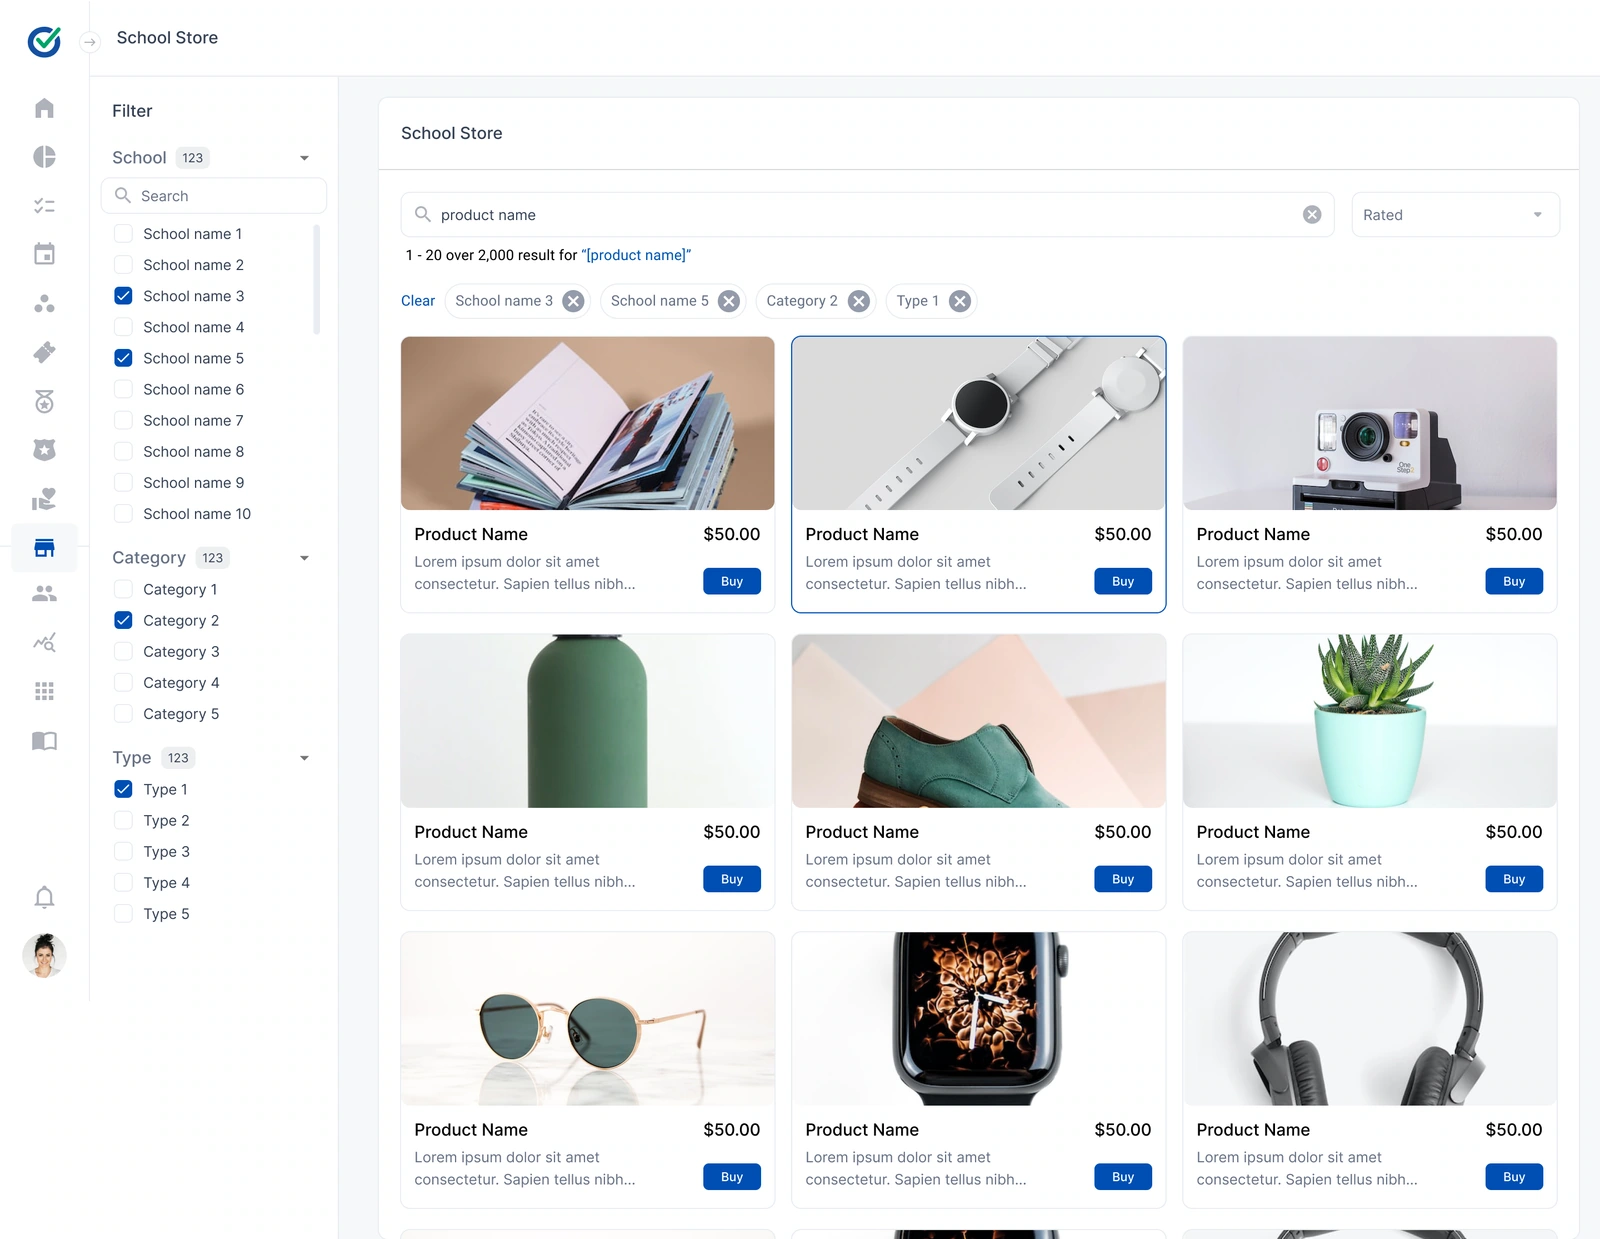
Task: Remove the Type 1 filter chip
Action: tap(960, 301)
